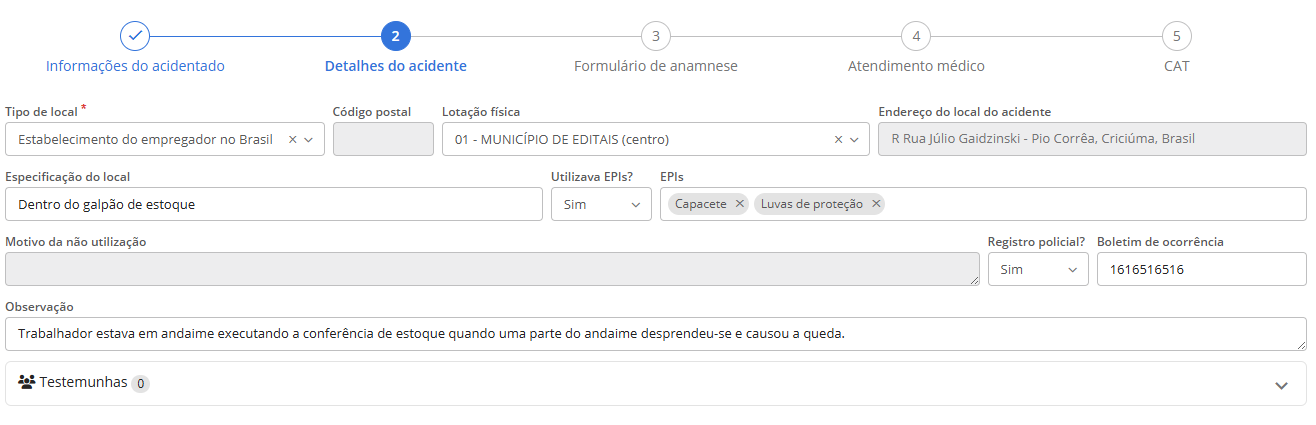Open the Lotação física dropdown arrow
This screenshot has height=425, width=1316.
[855, 140]
